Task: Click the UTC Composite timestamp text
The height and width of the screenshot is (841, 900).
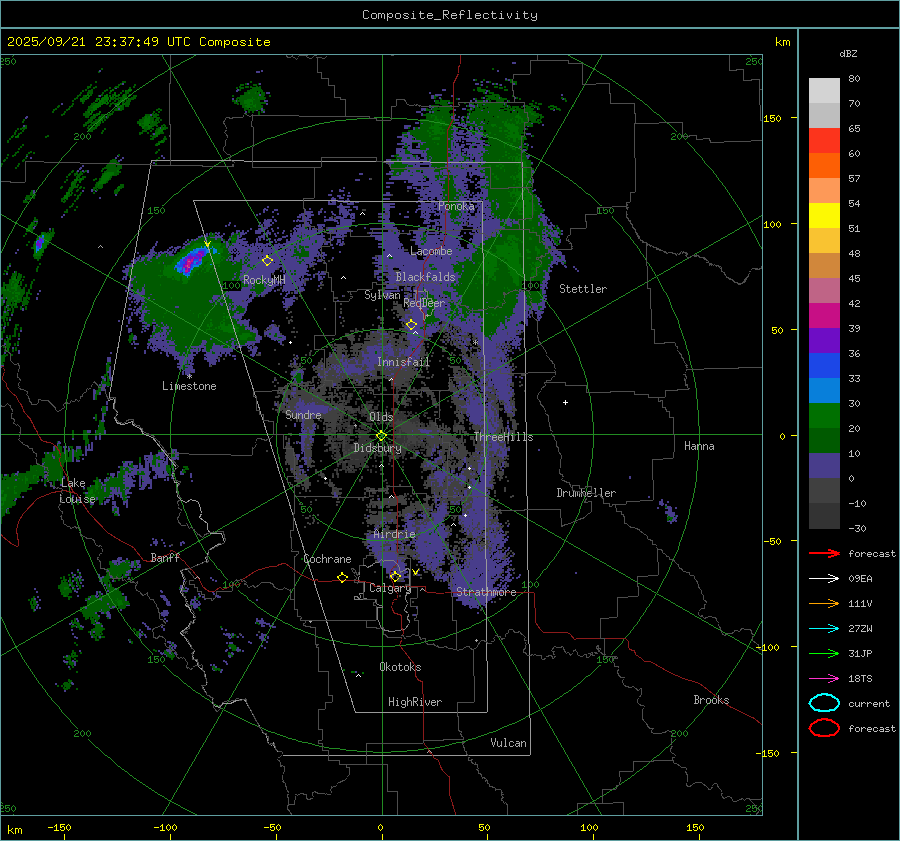Action: (x=138, y=42)
